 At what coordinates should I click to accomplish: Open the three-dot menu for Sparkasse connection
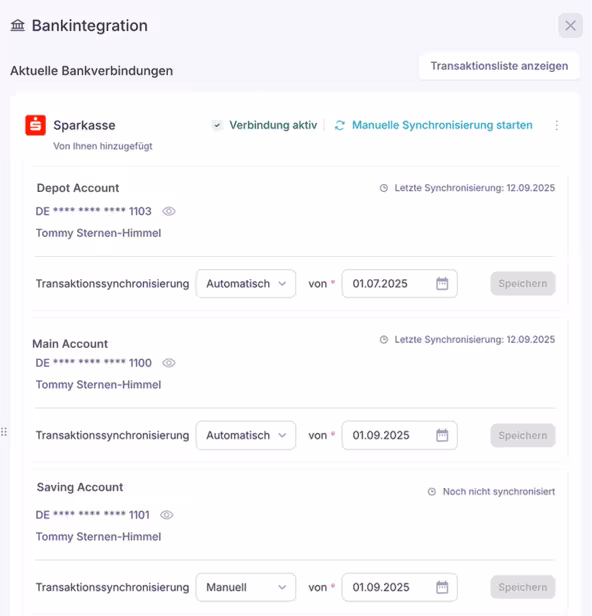click(557, 125)
